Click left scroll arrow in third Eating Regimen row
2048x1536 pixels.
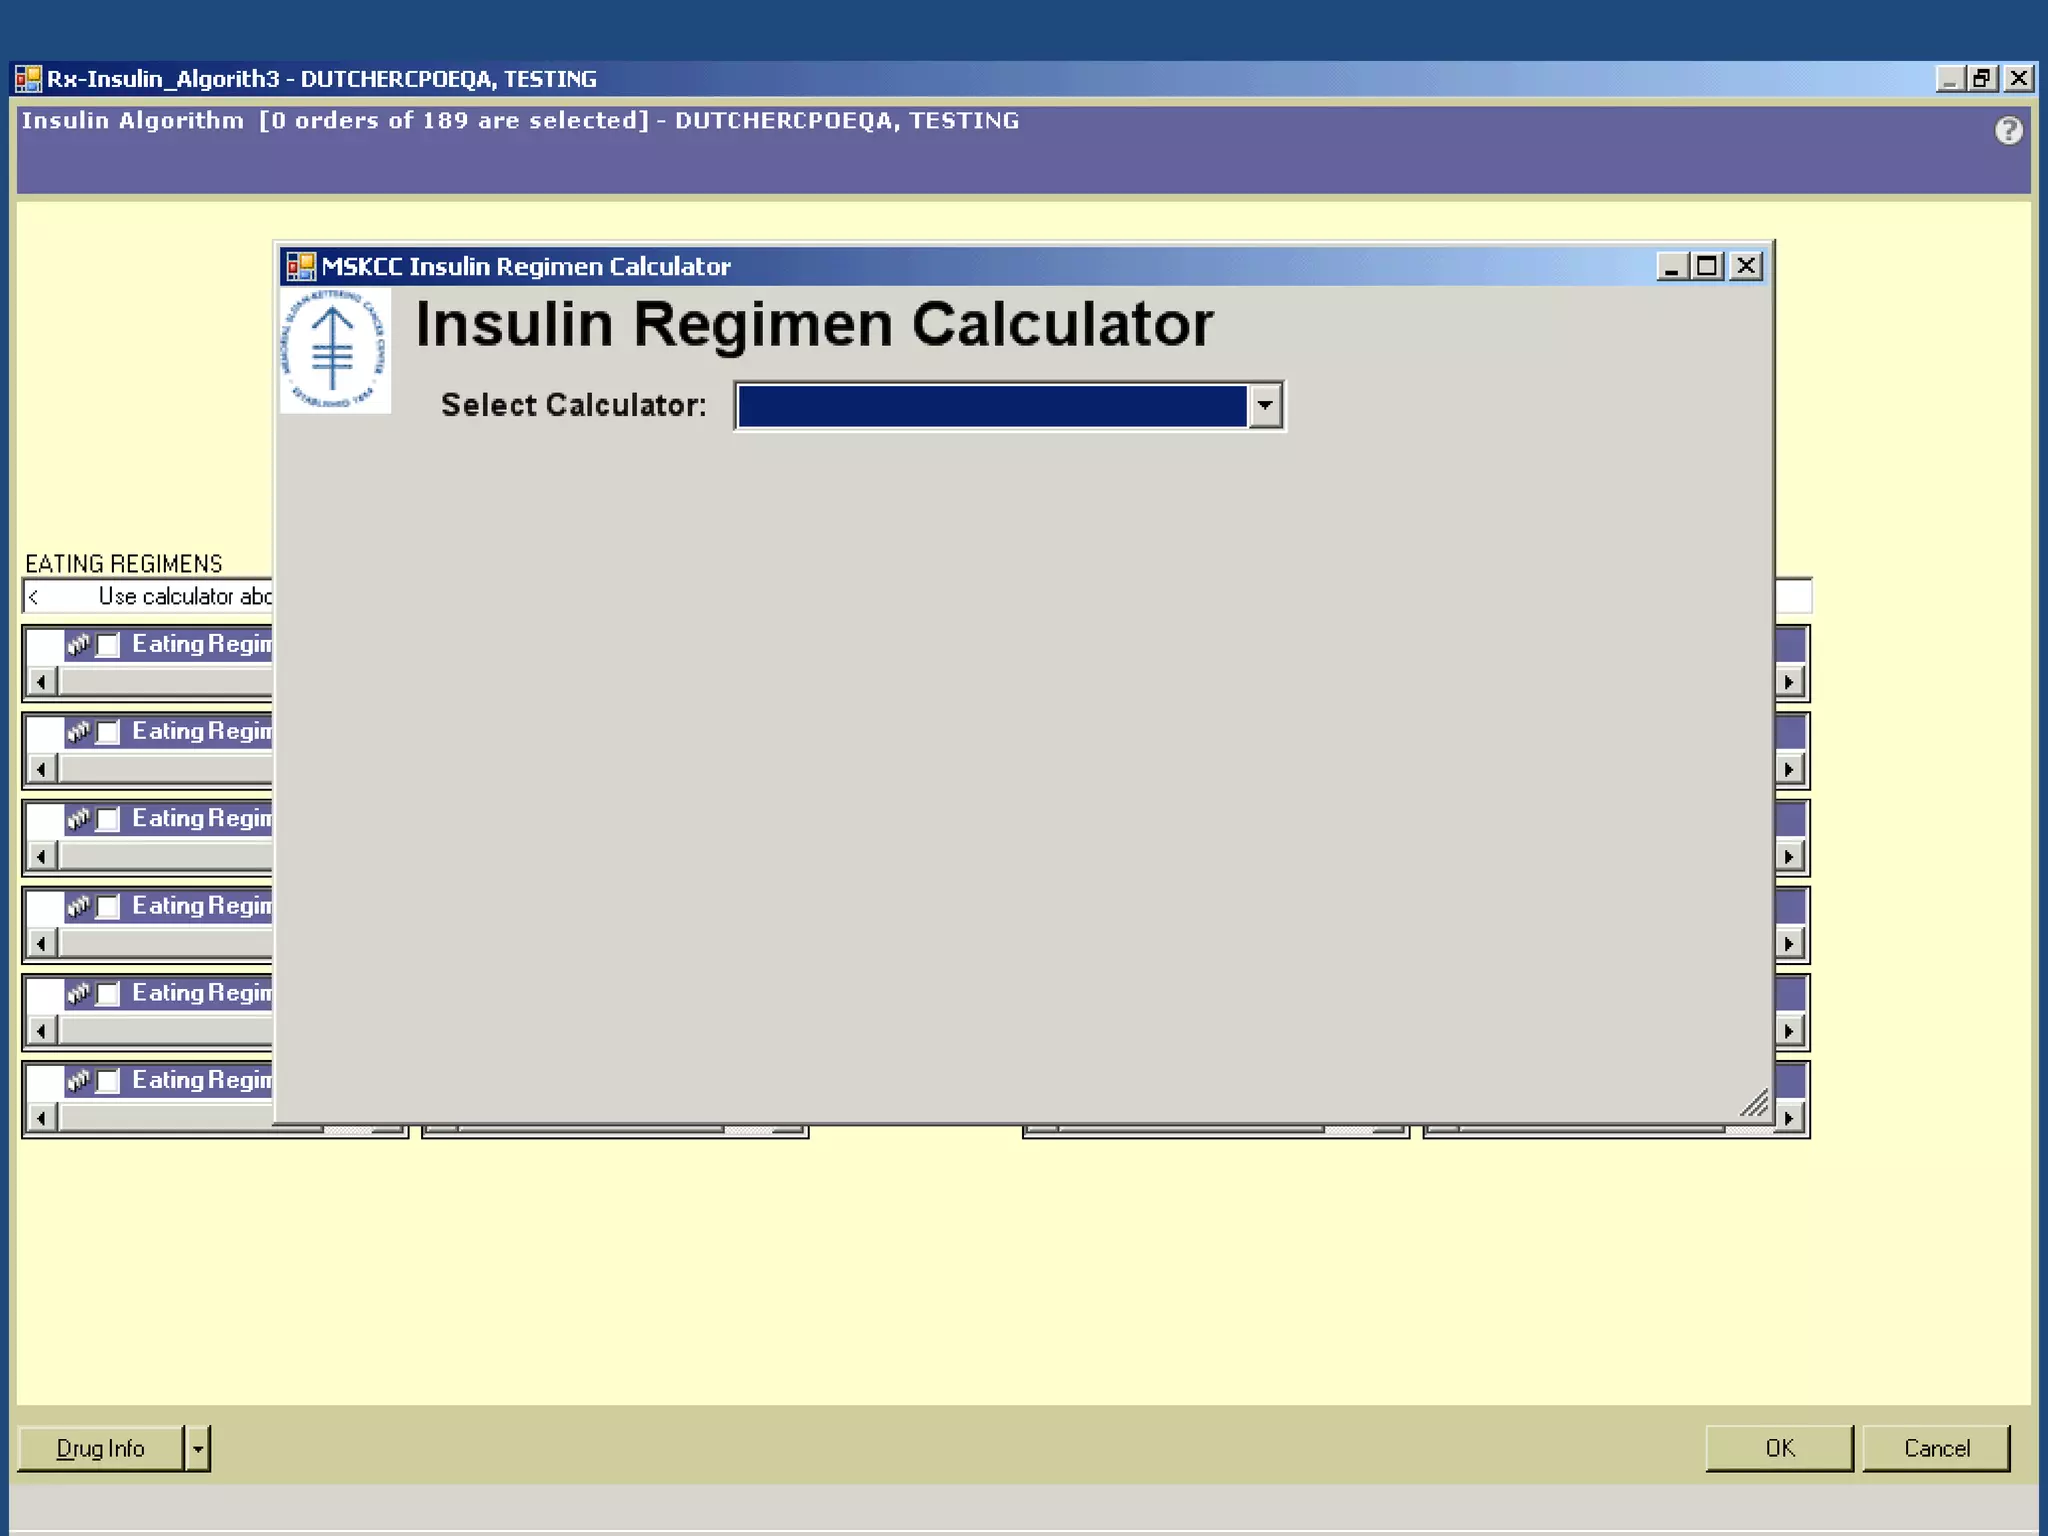[41, 856]
